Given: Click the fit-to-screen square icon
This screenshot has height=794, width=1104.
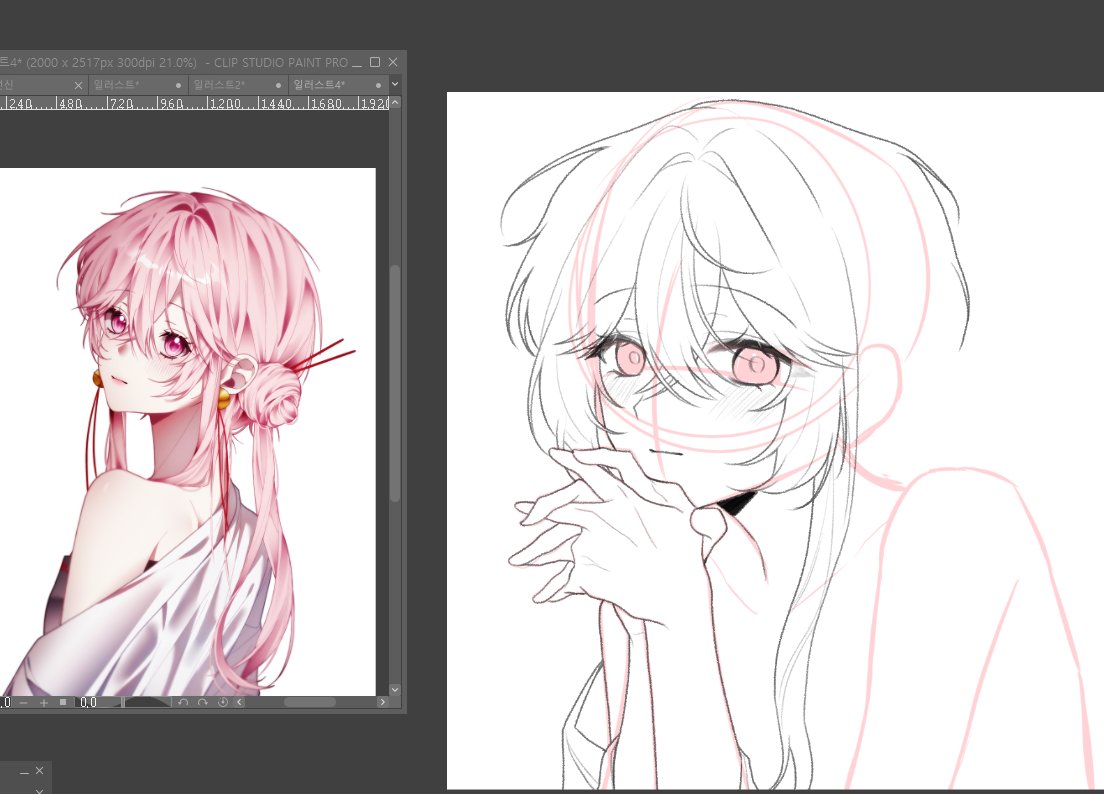Looking at the screenshot, I should (x=63, y=702).
